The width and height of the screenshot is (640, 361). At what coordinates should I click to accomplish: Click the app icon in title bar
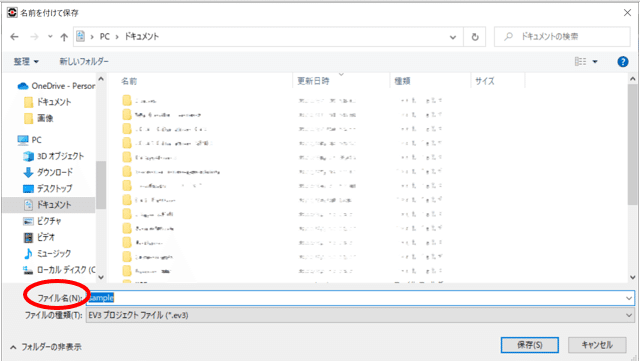pyautogui.click(x=12, y=13)
